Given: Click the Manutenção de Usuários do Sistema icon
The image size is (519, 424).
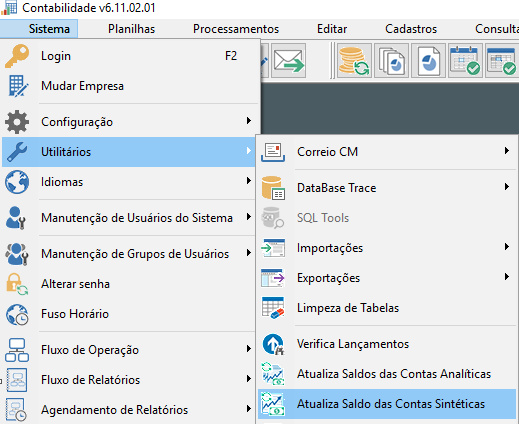Looking at the screenshot, I should (x=16, y=218).
